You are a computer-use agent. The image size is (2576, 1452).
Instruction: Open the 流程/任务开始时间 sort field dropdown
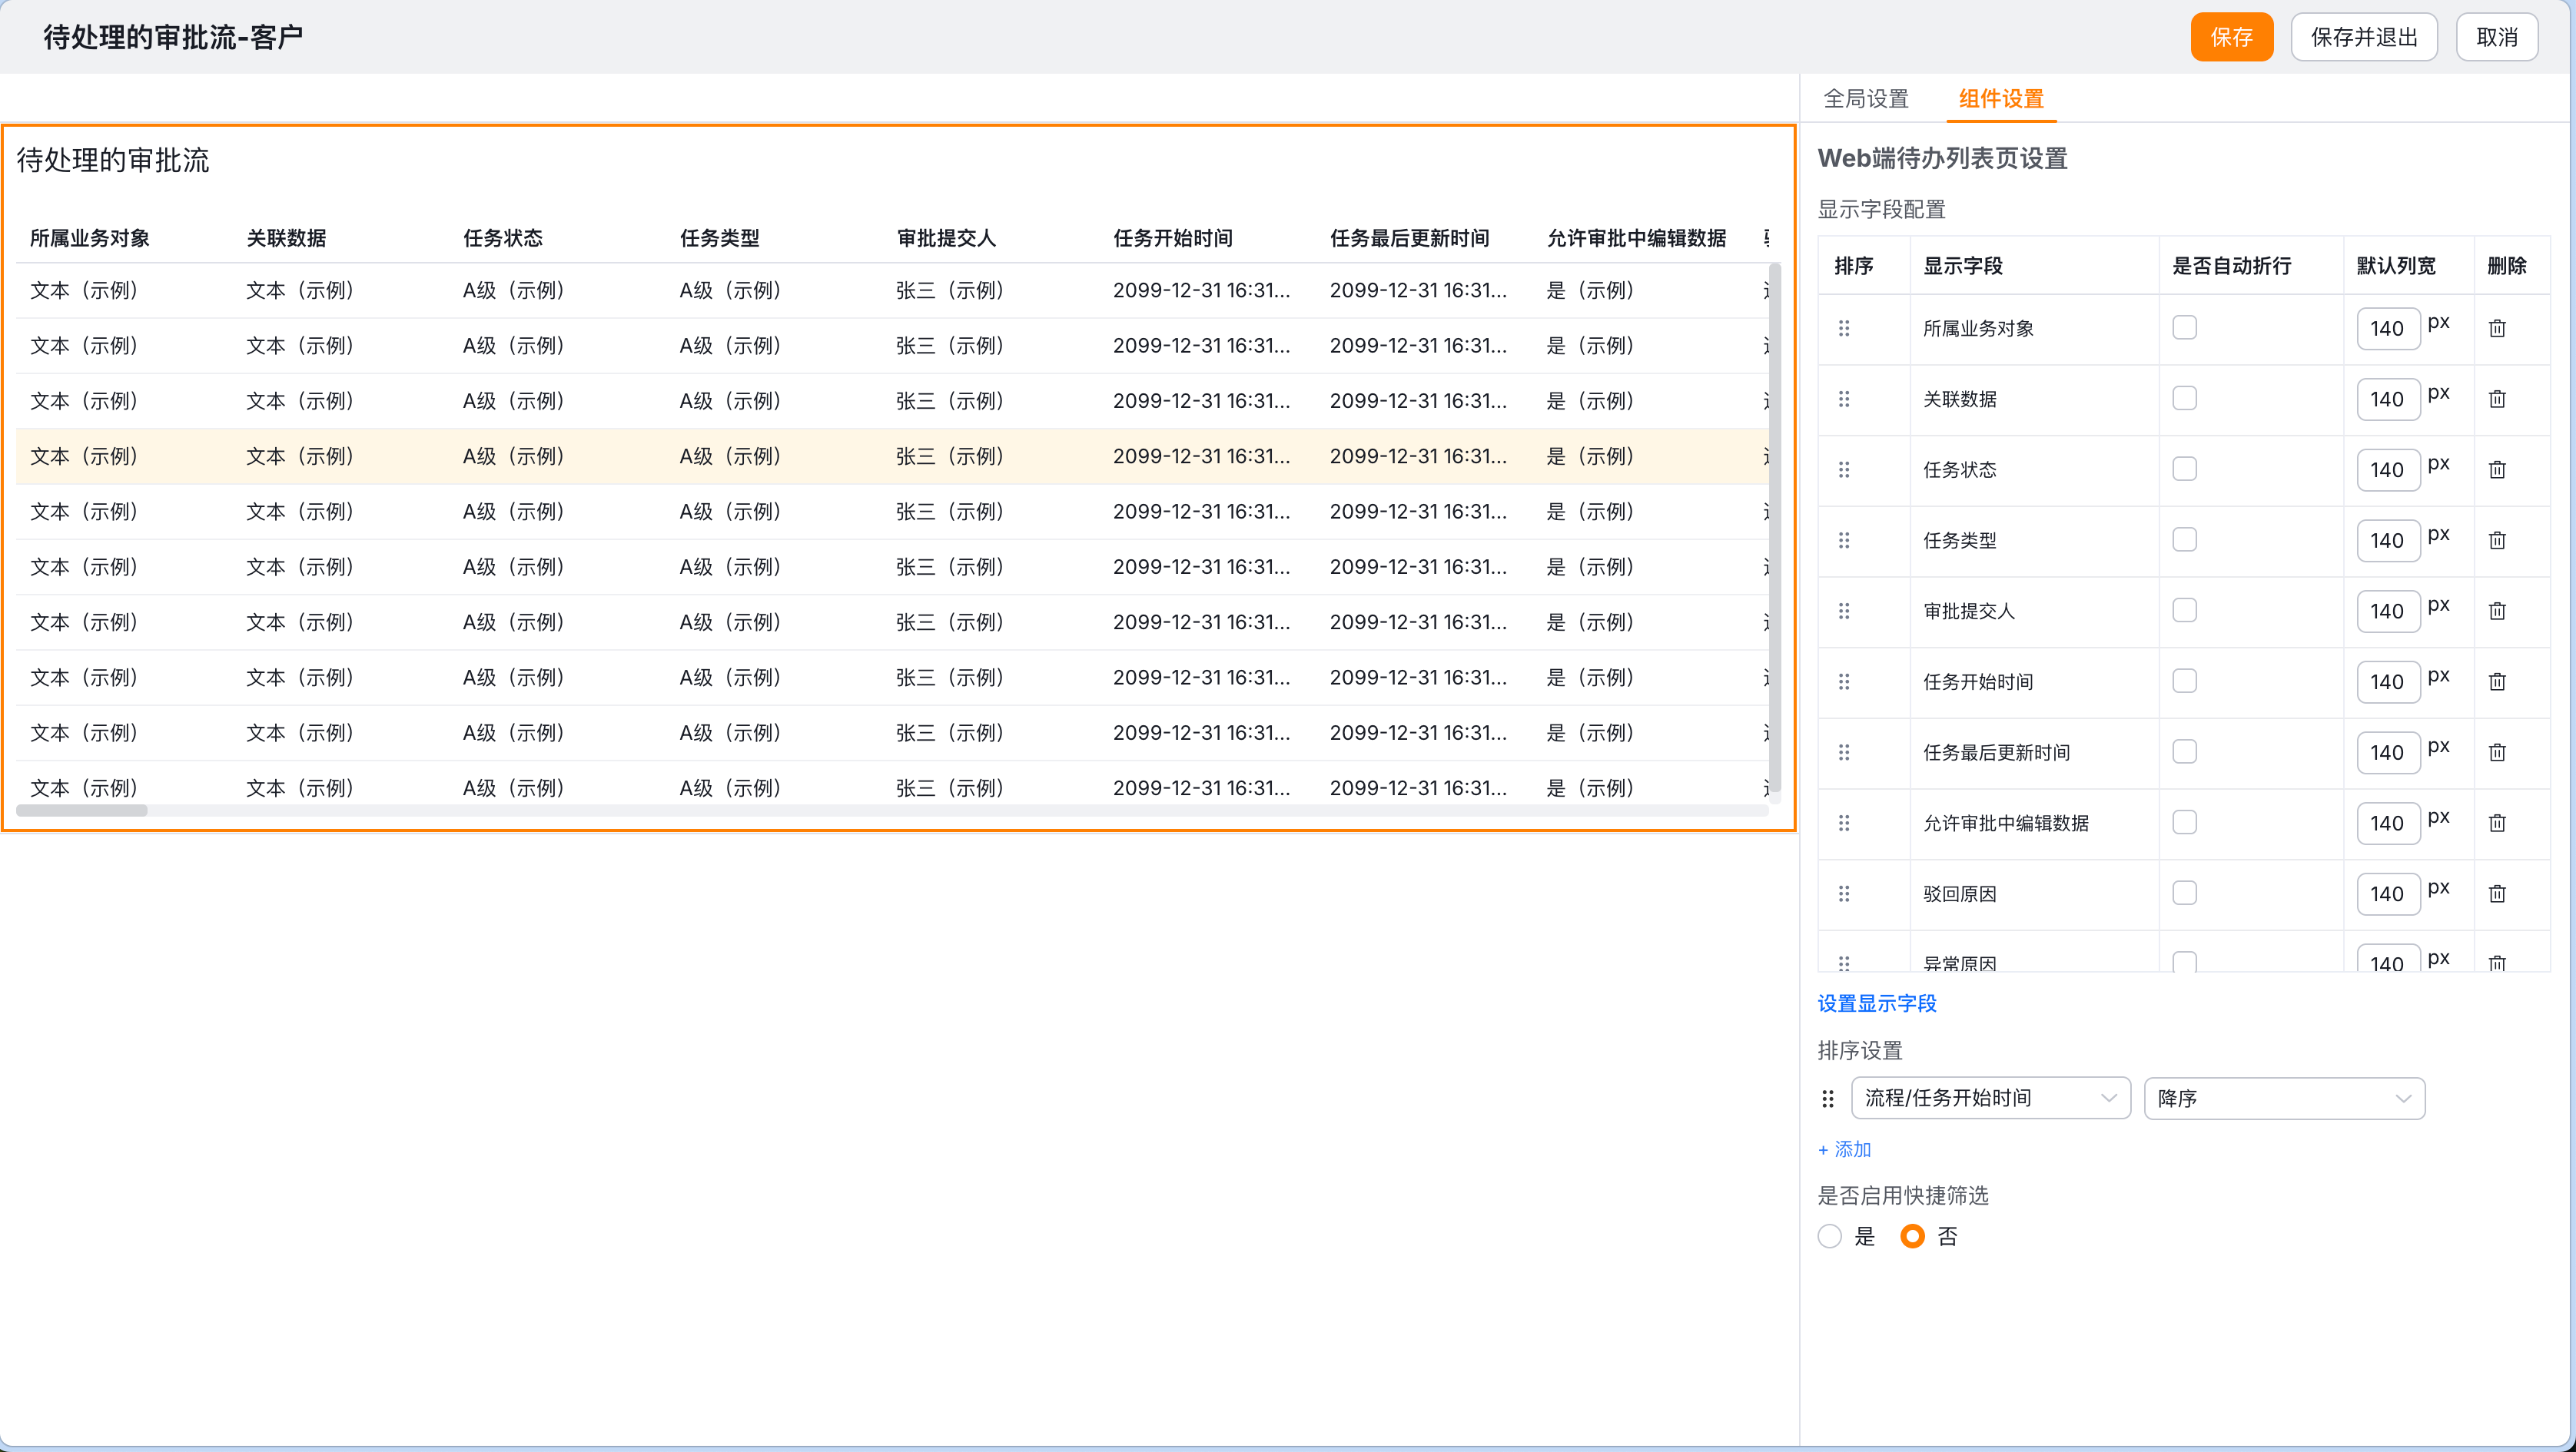click(x=1990, y=1099)
